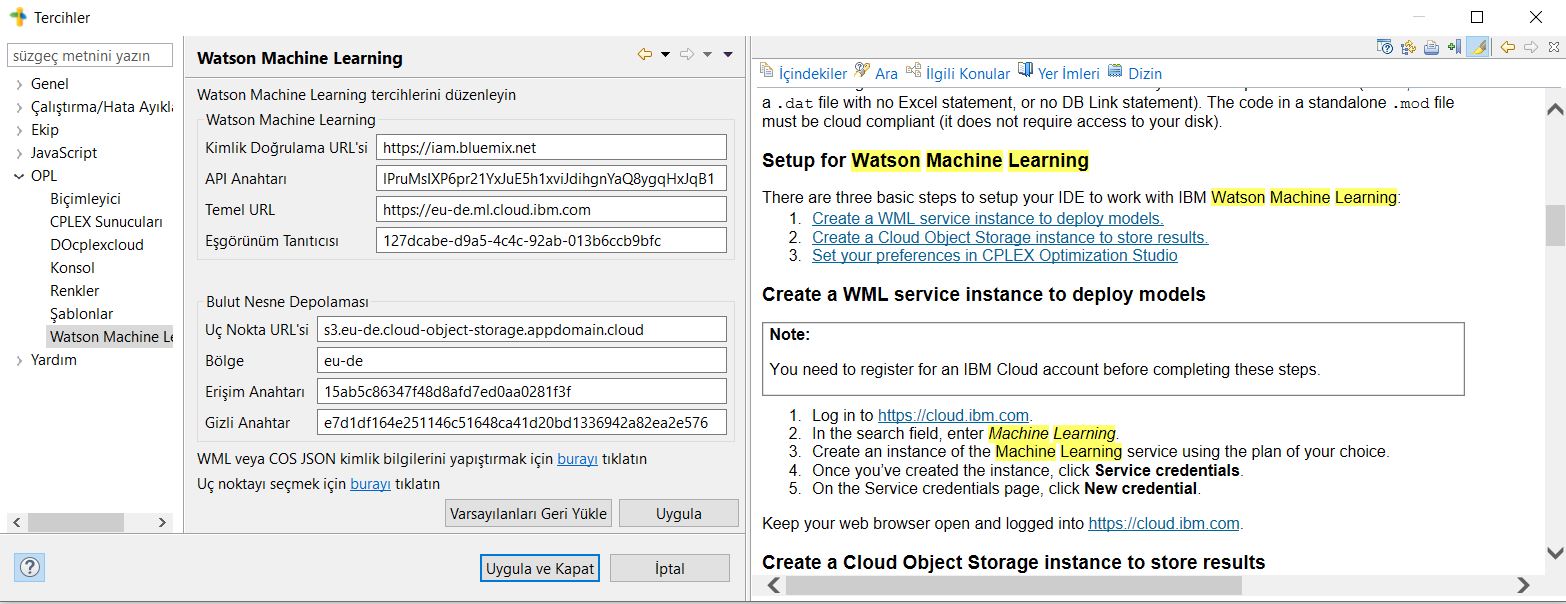Open the forward history dropdown arrow

(x=707, y=55)
